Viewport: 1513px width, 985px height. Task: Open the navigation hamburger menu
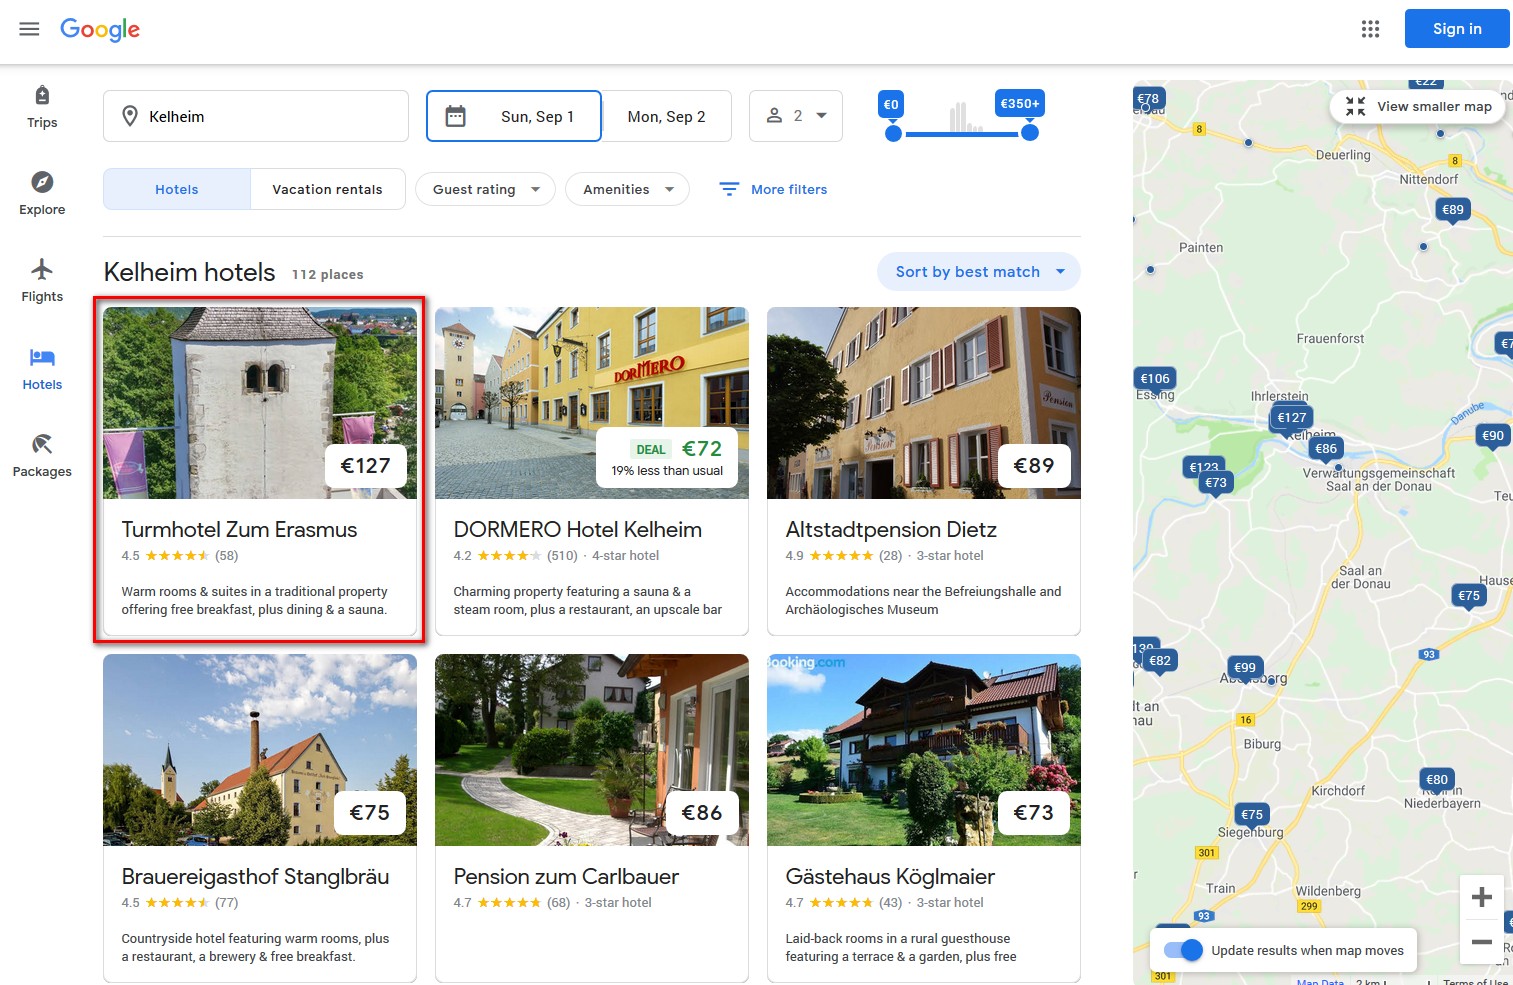pyautogui.click(x=29, y=29)
